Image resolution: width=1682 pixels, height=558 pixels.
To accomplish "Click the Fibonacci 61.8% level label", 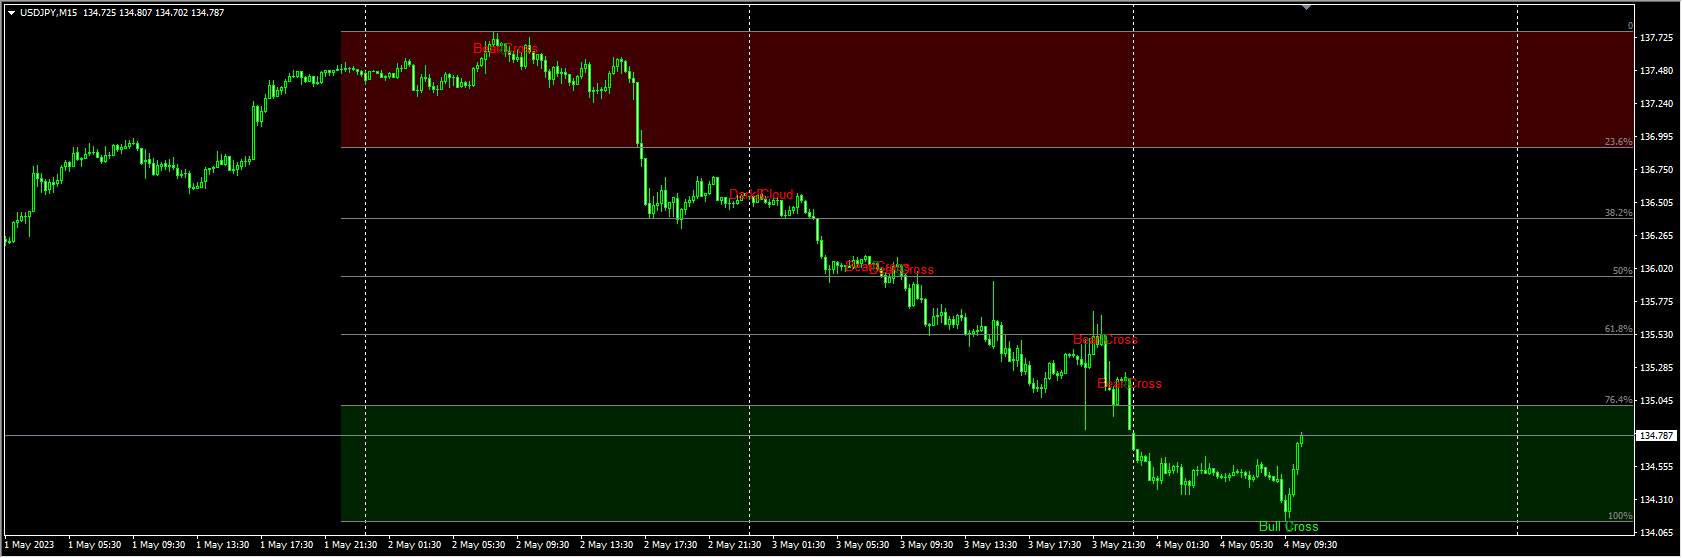I will (1618, 329).
